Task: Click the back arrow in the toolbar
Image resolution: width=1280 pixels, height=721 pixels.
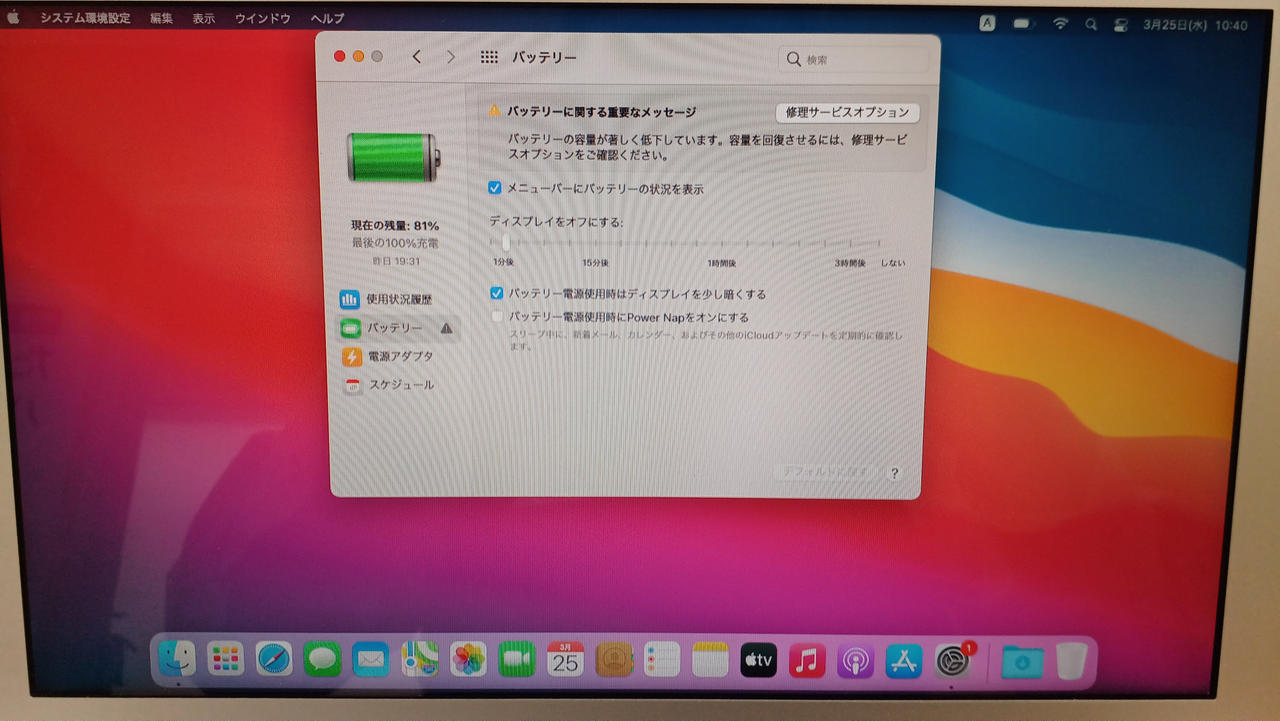Action: pyautogui.click(x=417, y=58)
